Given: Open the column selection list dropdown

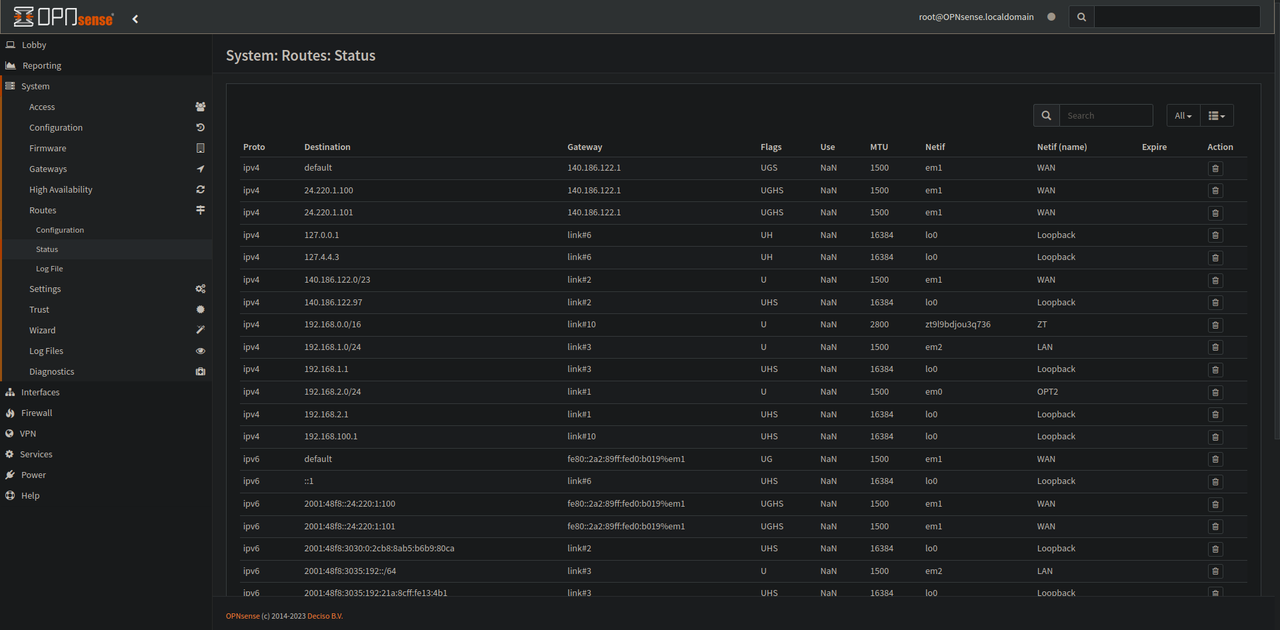Looking at the screenshot, I should coord(1216,115).
